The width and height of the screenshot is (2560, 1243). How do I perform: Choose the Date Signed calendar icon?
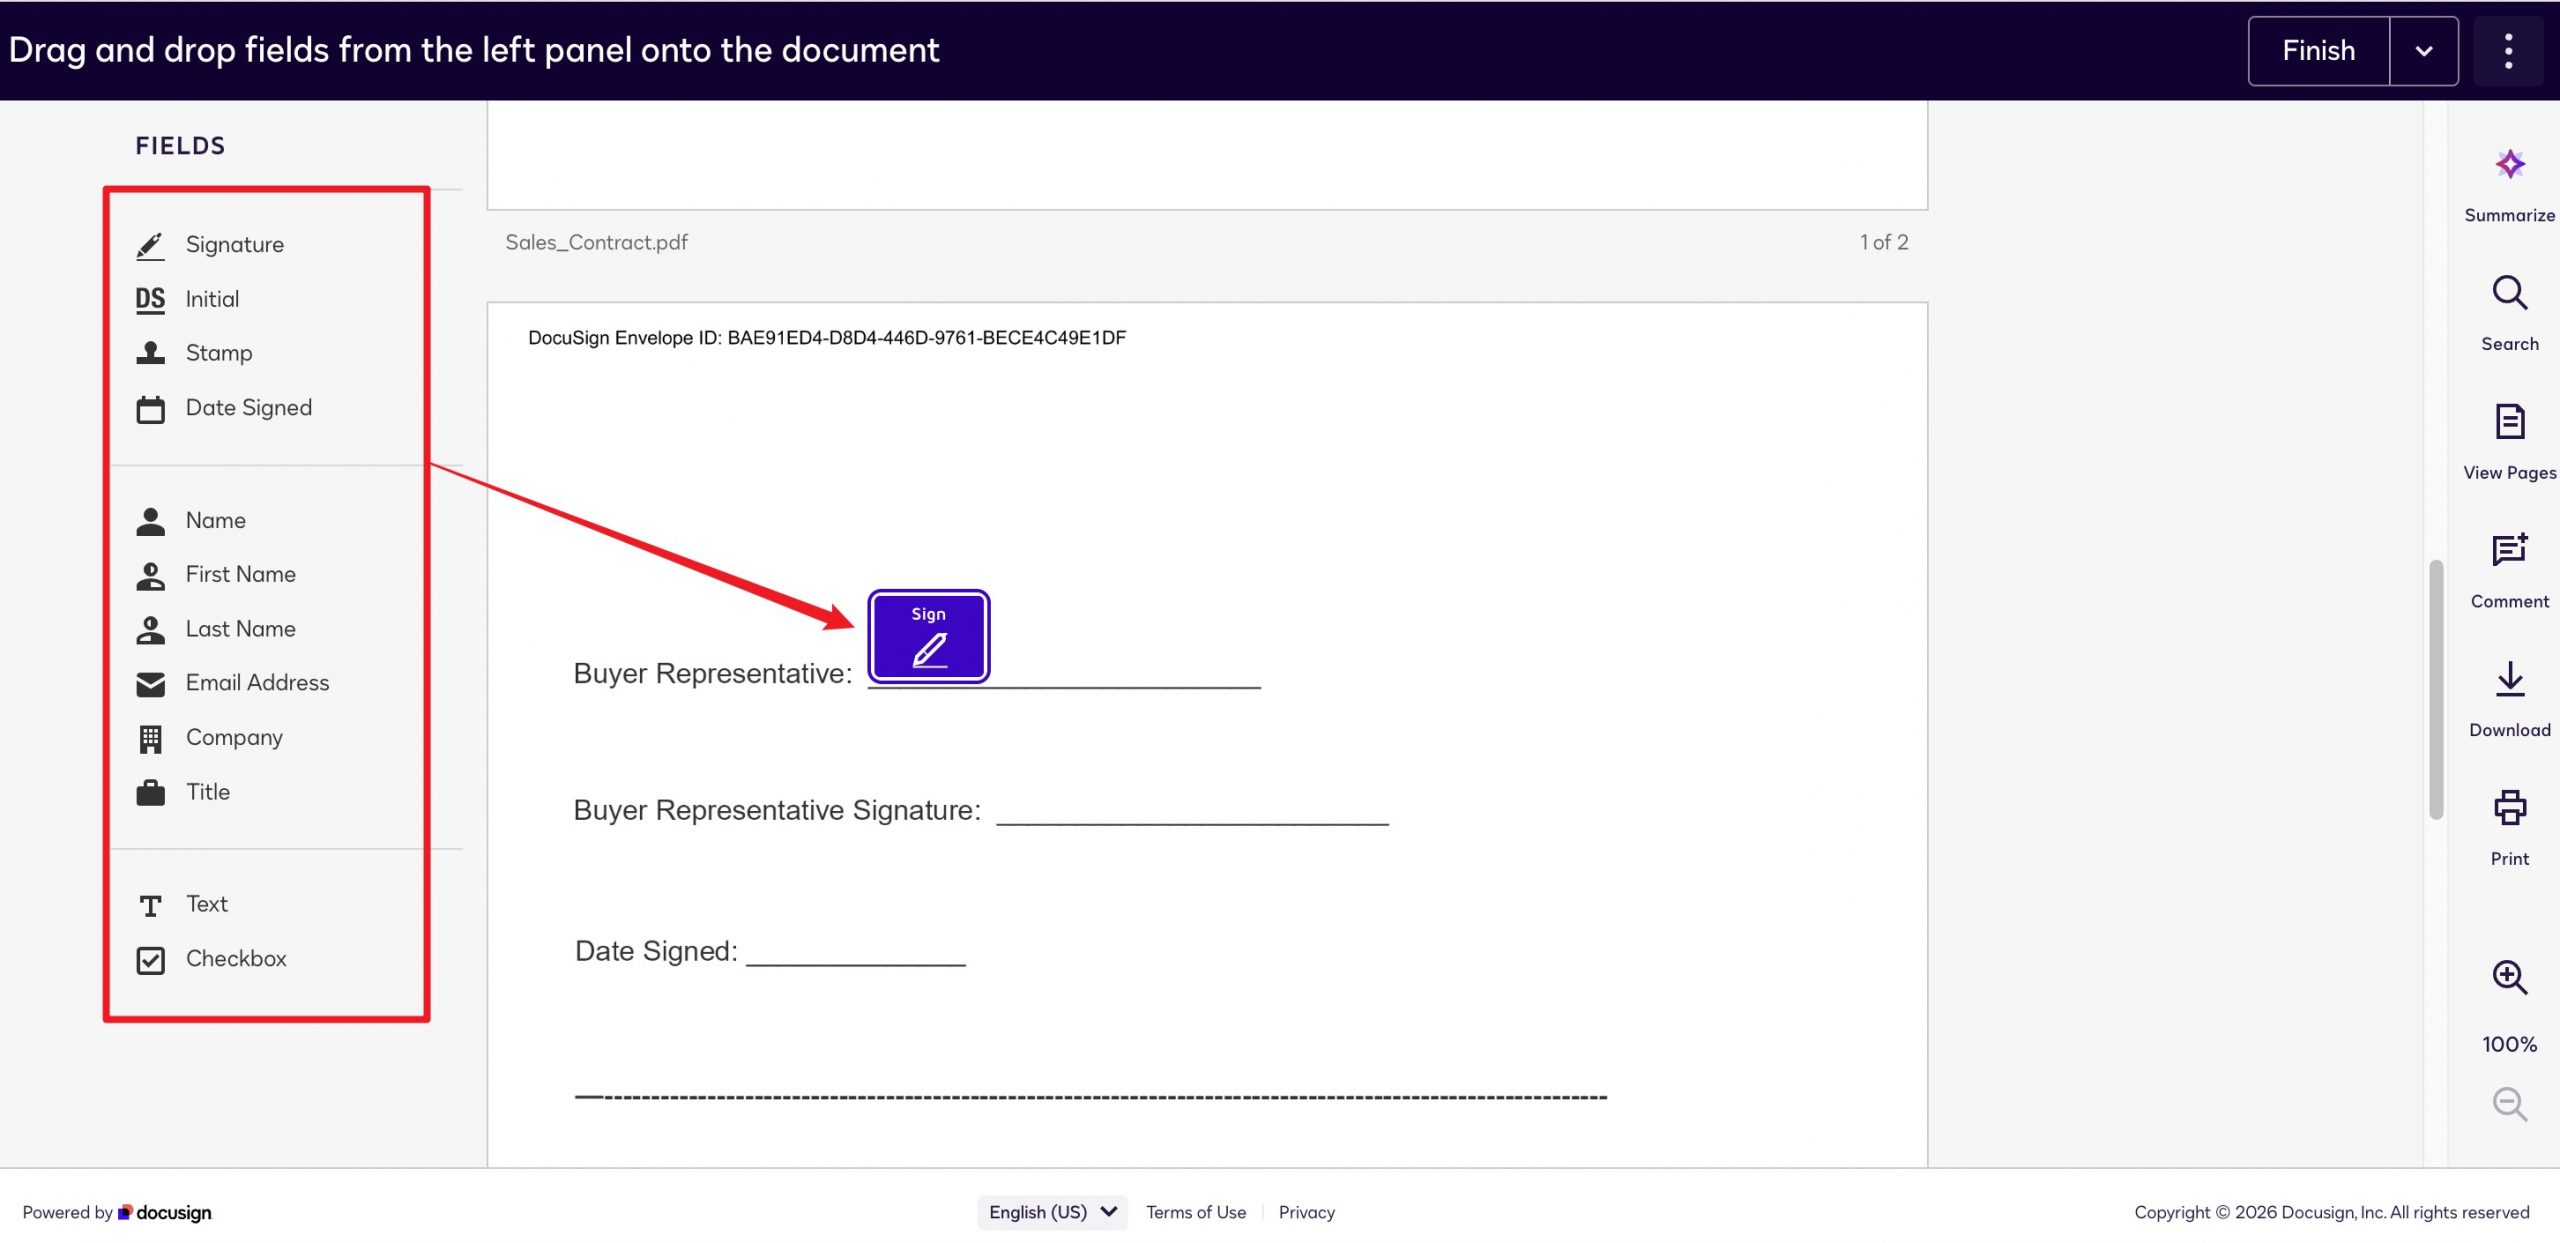150,408
